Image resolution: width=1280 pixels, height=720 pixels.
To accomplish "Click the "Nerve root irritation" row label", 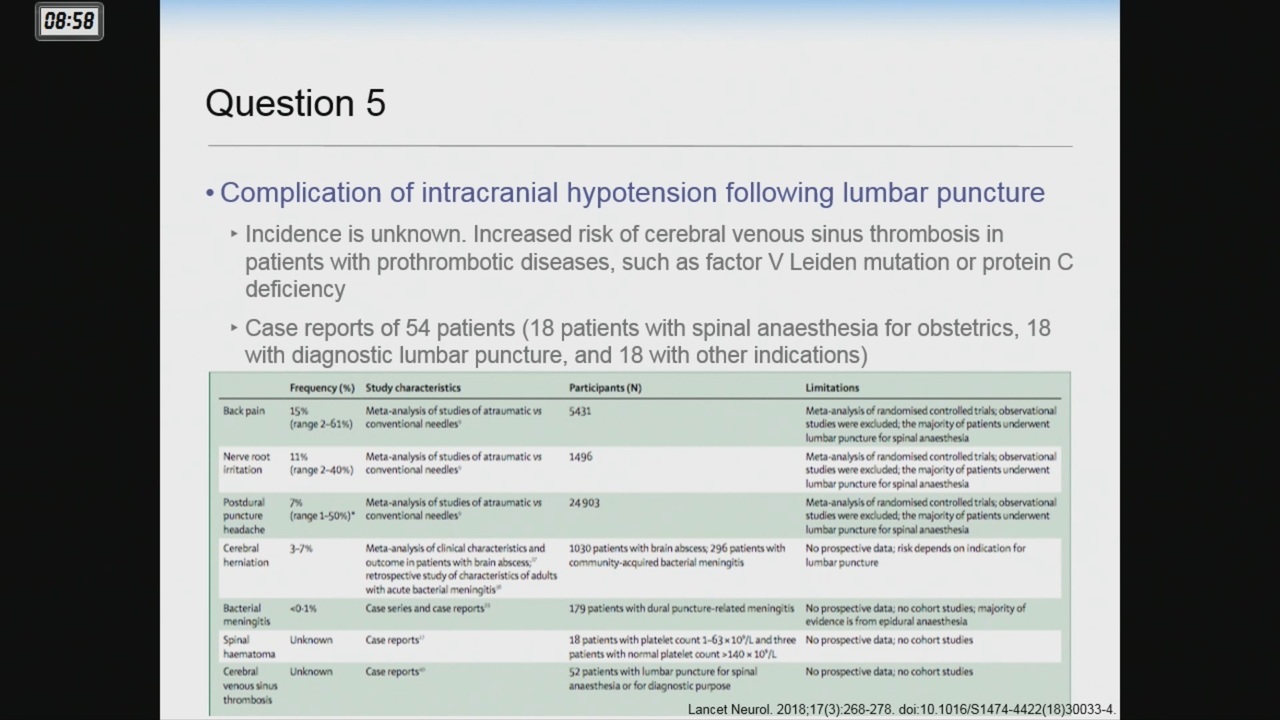I will tap(245, 463).
